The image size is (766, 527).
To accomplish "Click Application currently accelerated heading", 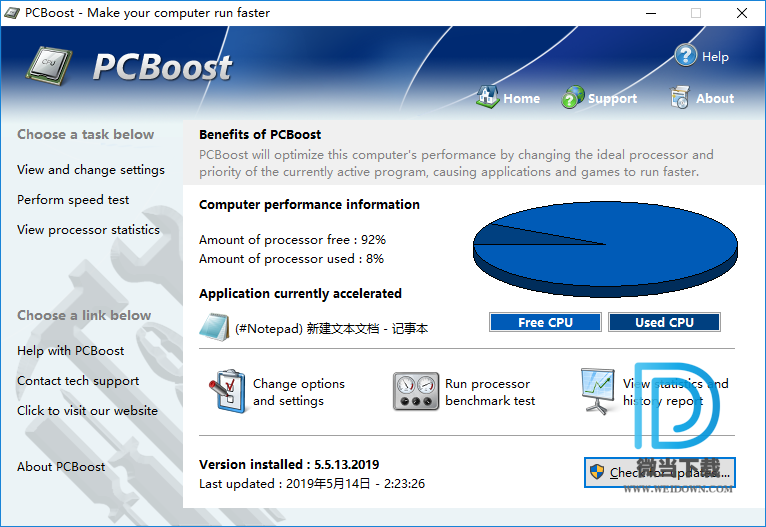I will coord(300,294).
